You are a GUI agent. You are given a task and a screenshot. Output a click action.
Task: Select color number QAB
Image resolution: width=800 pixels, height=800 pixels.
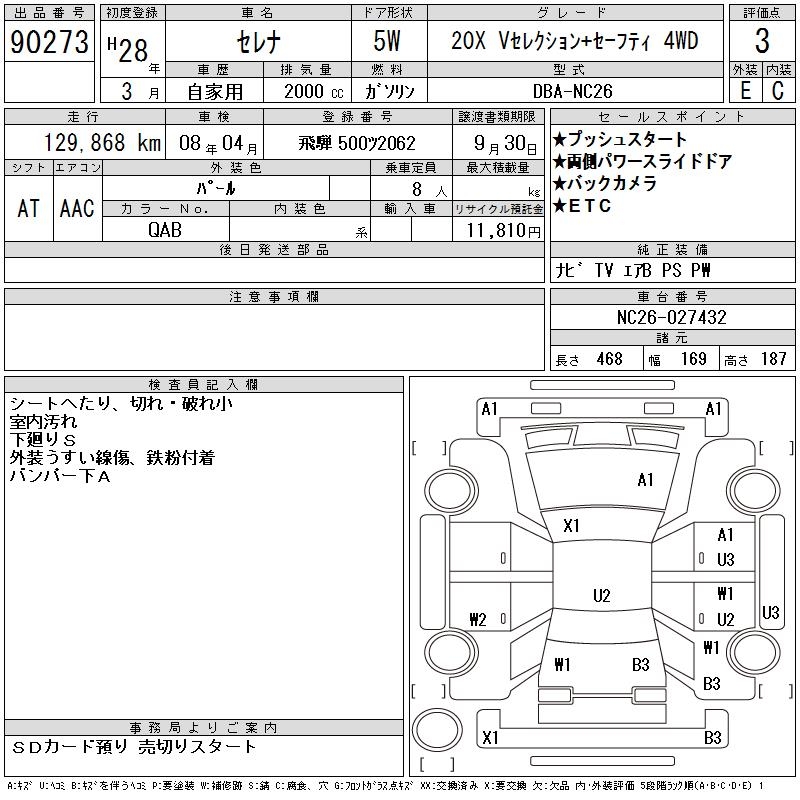pyautogui.click(x=165, y=230)
